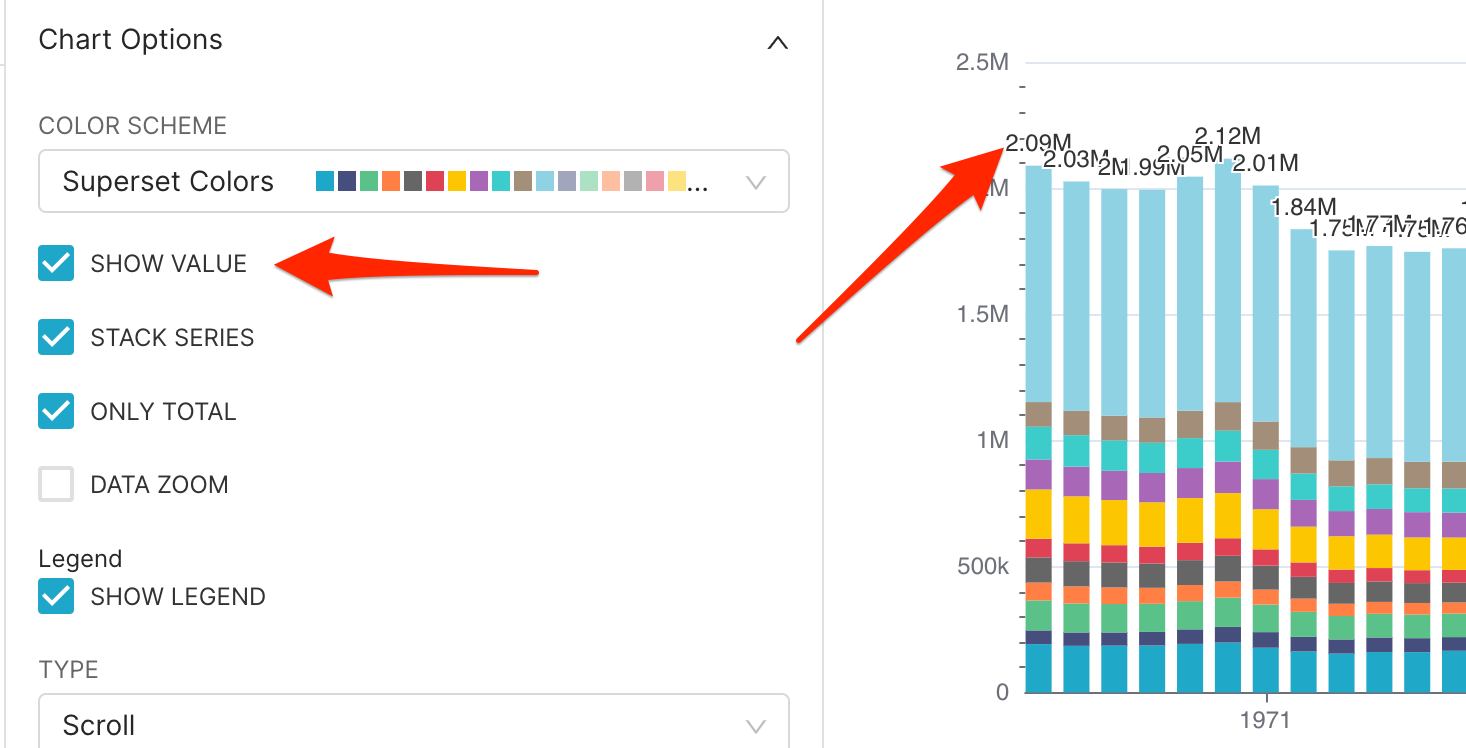Open the Color Scheme dropdown

755,181
